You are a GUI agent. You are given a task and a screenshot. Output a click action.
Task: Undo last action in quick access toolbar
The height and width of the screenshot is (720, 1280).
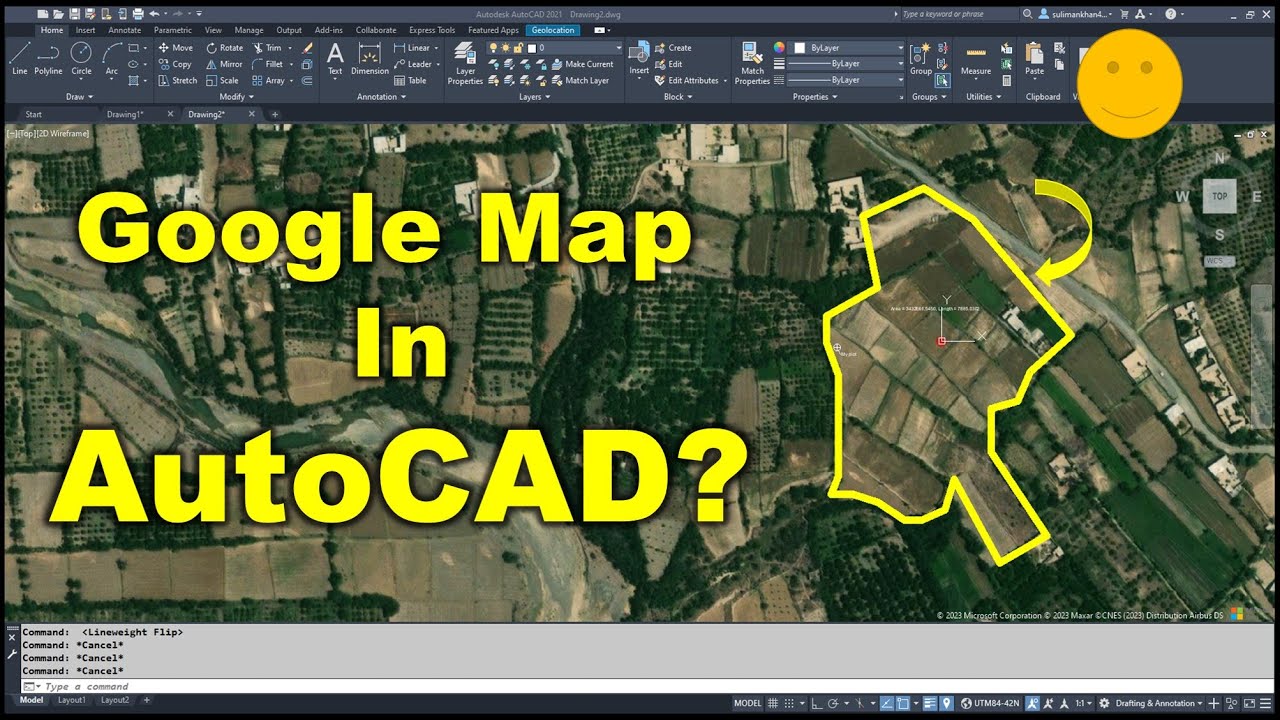pyautogui.click(x=154, y=14)
